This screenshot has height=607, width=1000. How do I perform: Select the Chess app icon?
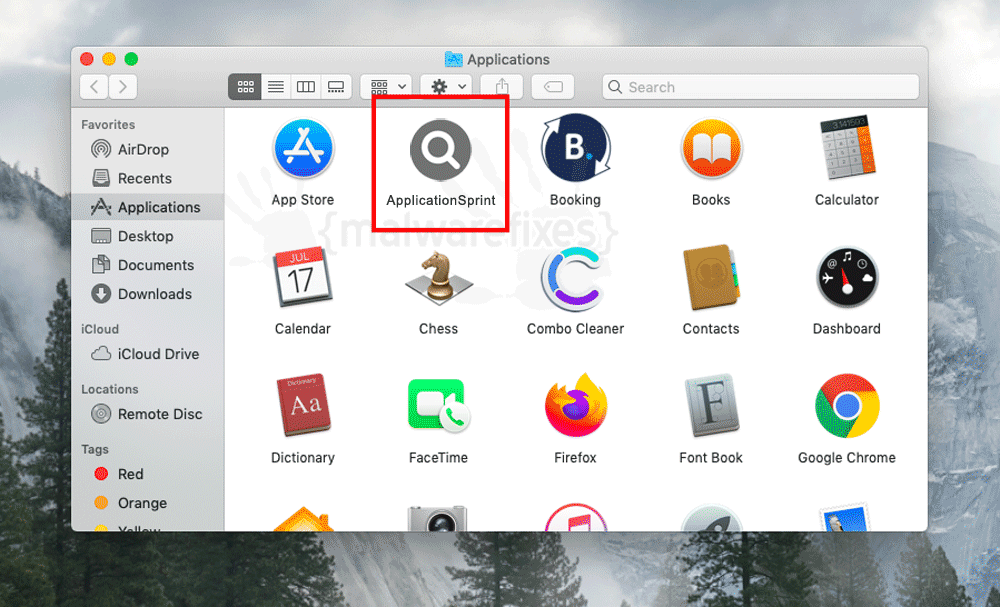[x=439, y=277]
